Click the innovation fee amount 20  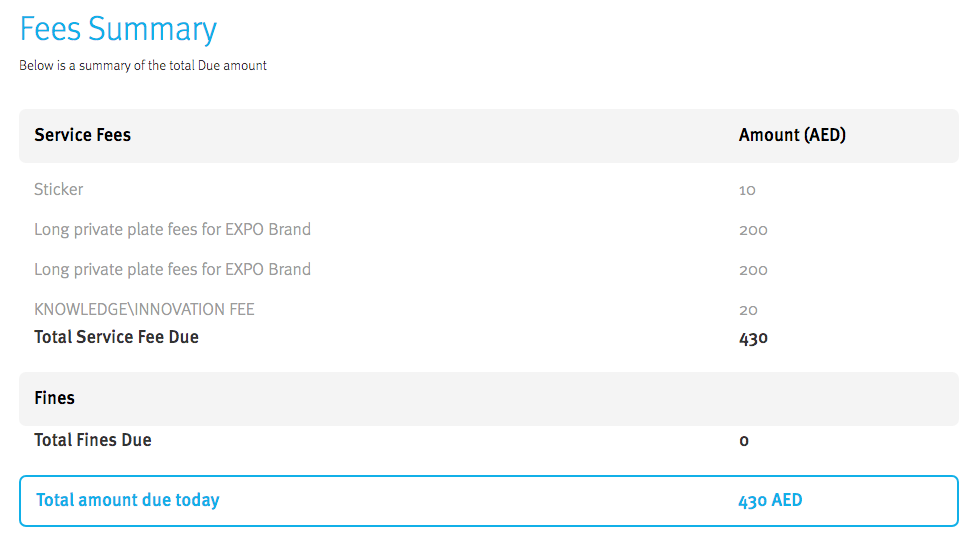coord(748,310)
